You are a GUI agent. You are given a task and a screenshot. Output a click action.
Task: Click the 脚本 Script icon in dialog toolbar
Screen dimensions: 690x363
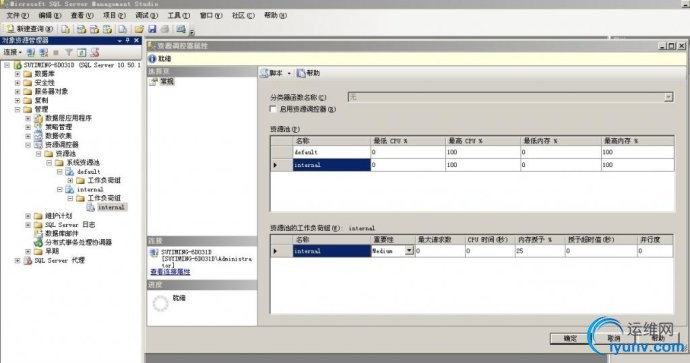coord(264,73)
